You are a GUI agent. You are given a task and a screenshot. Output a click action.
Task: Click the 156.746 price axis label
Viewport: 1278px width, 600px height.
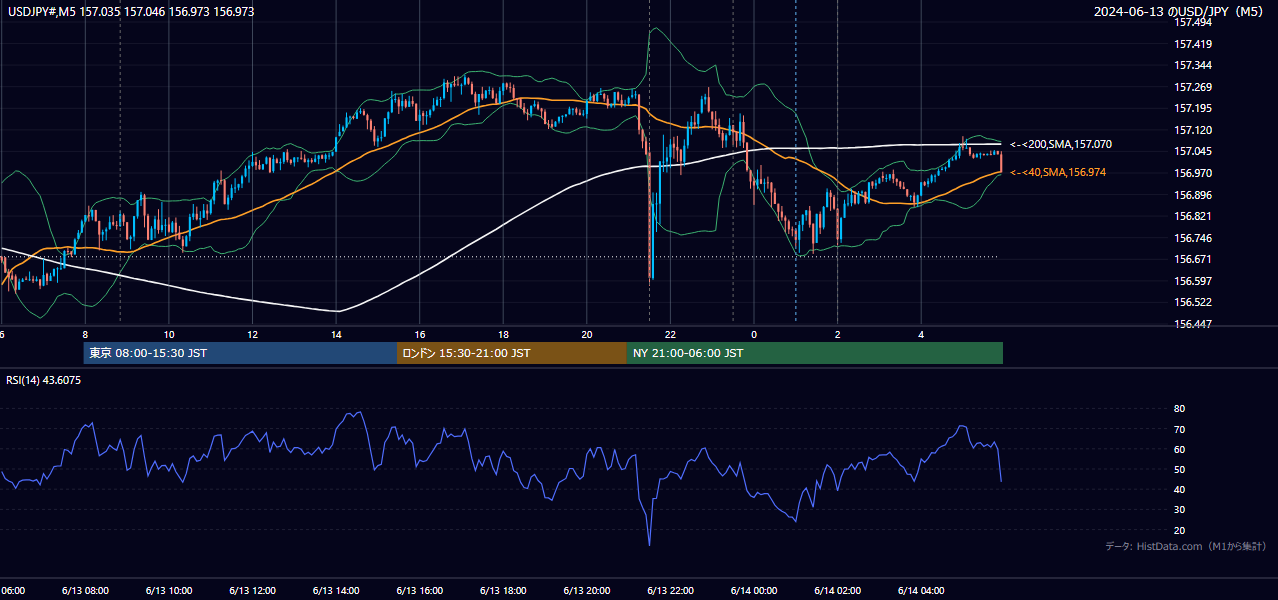(x=1194, y=238)
